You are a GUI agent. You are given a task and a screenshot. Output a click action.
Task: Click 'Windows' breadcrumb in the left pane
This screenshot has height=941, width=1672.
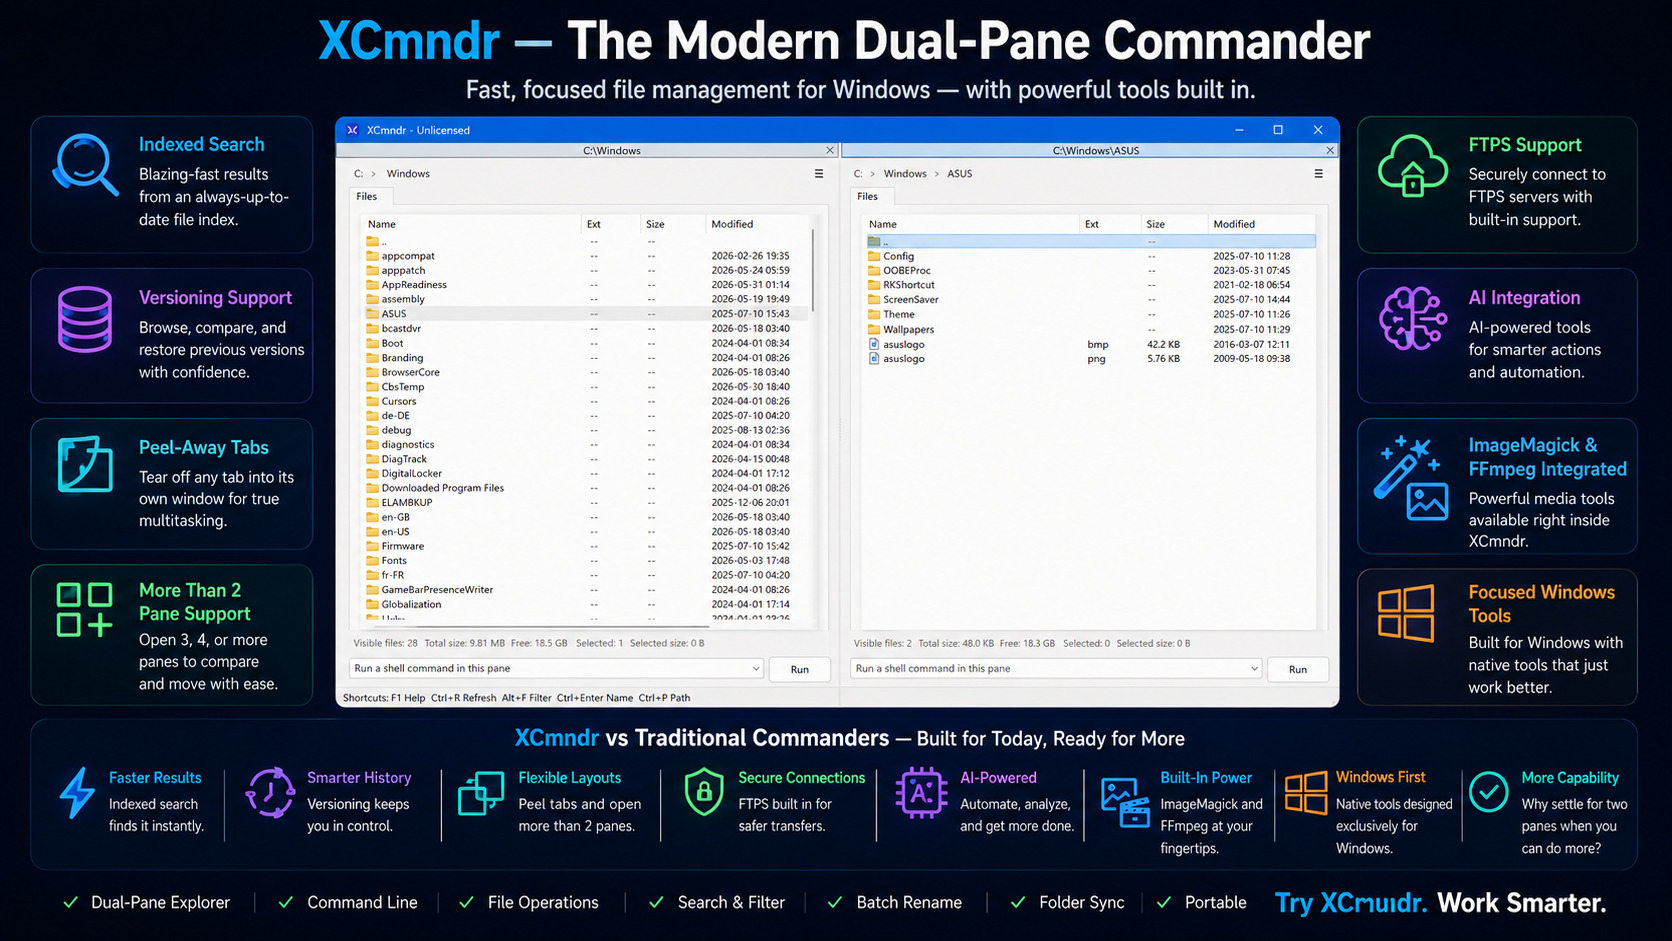[408, 174]
